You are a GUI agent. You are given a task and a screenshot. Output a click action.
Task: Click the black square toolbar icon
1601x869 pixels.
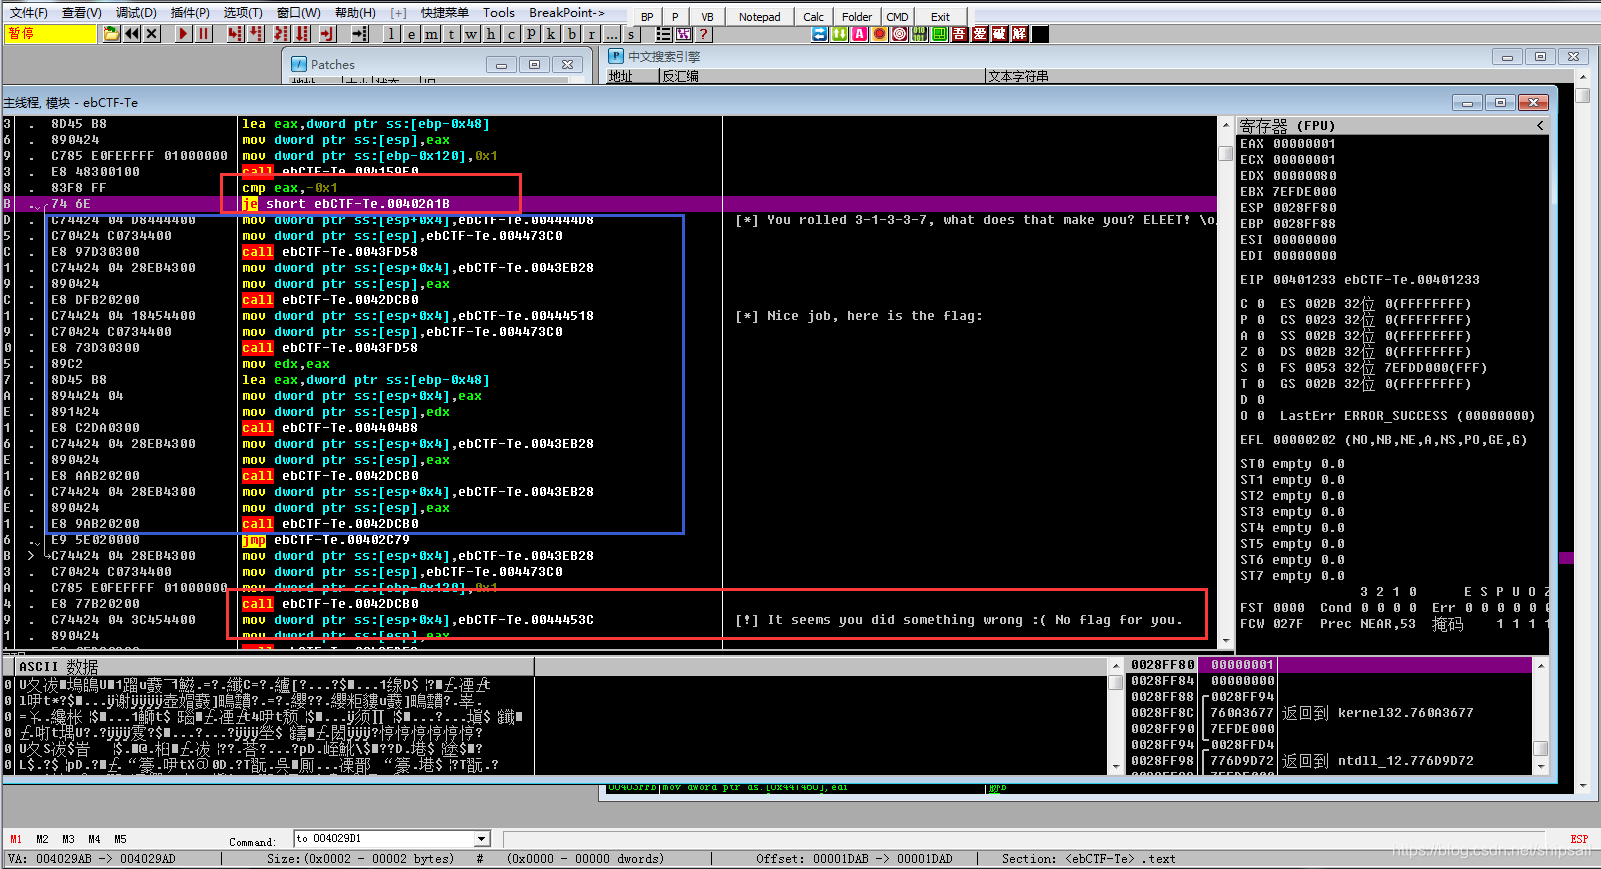(x=1040, y=34)
